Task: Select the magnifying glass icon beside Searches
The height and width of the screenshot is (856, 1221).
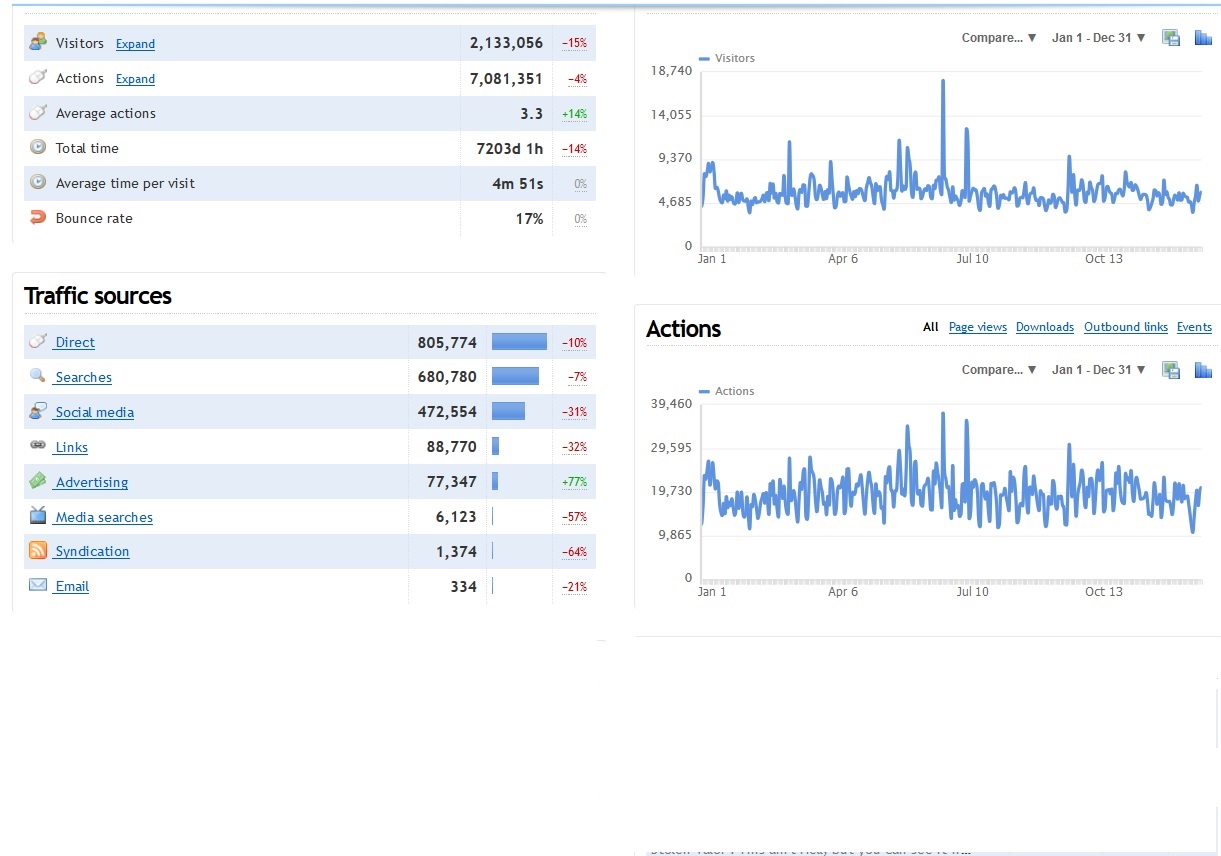Action: 37,377
